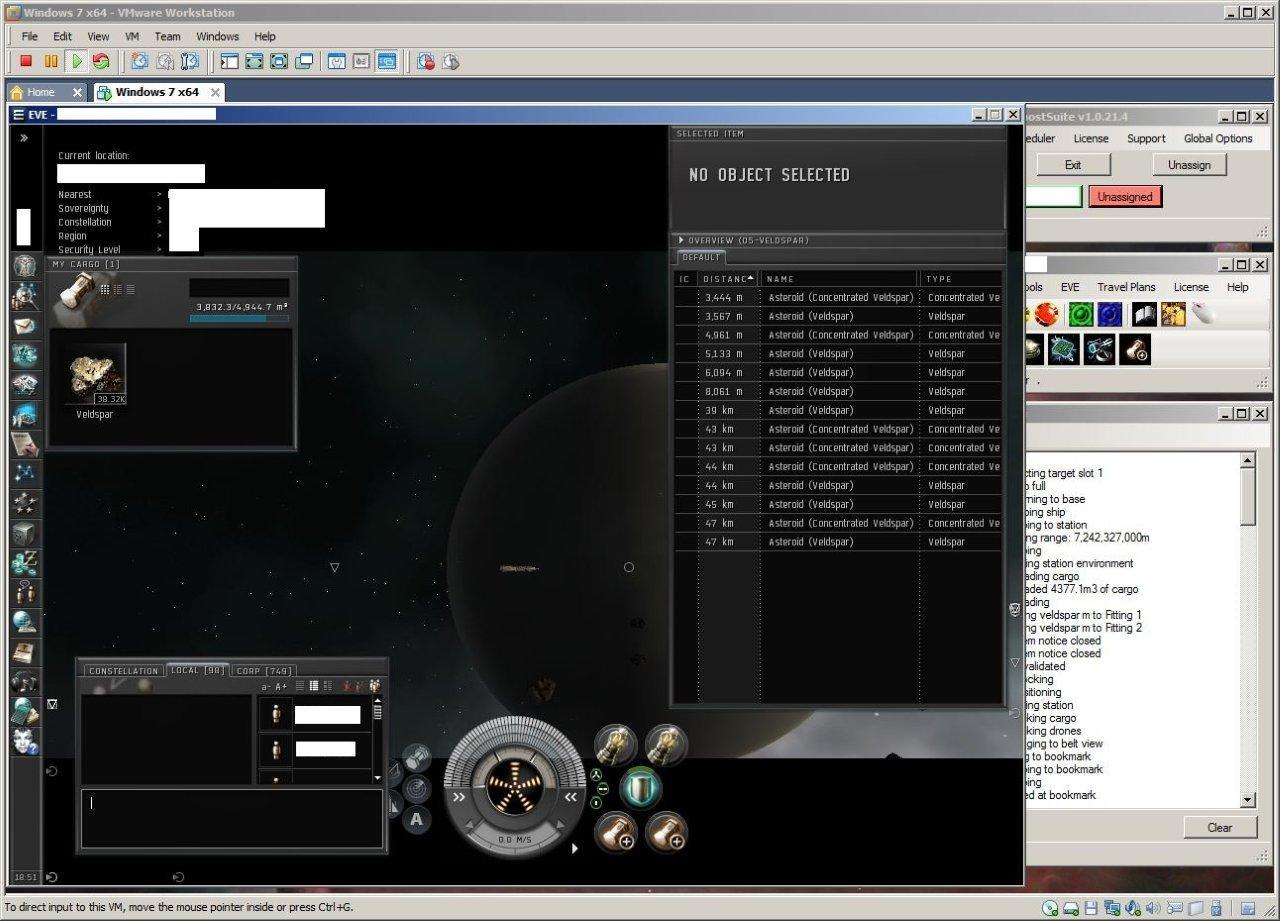Screen dimensions: 1280x921
Task: Activate the top-right mining laser module
Action: pos(666,745)
